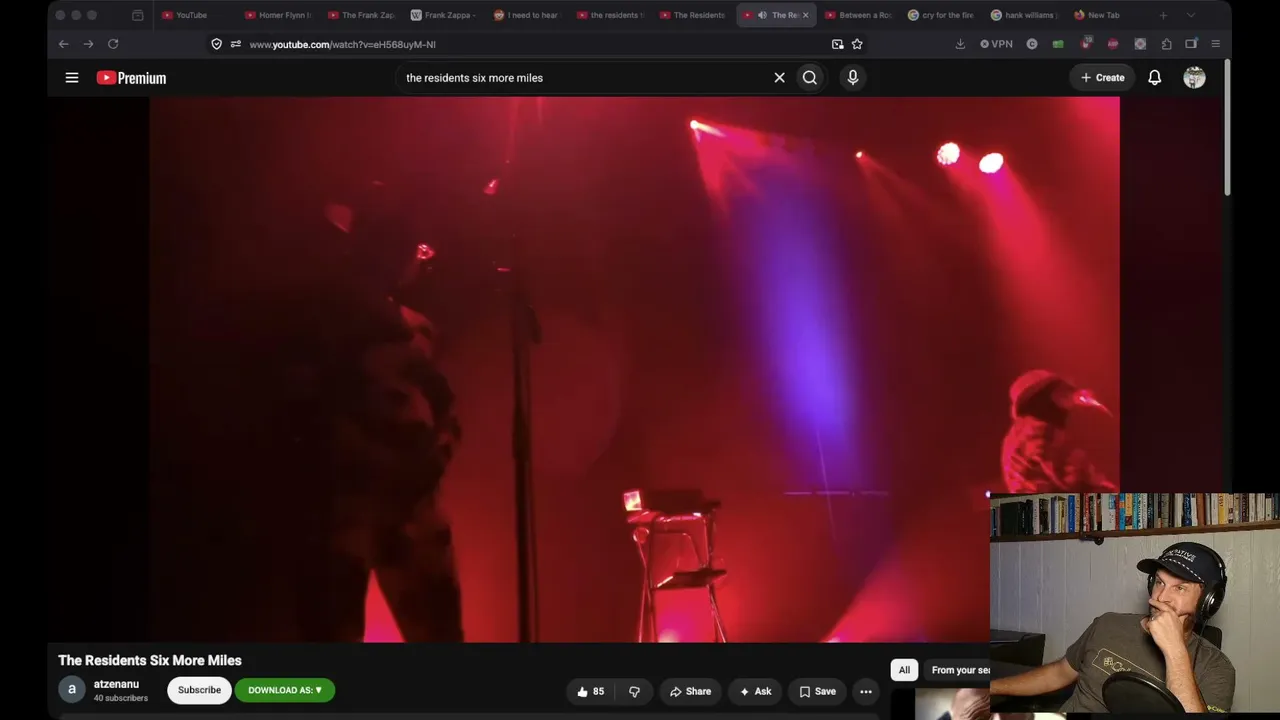Screen dimensions: 1280x720
Task: Open browser application menu
Action: point(1216,44)
